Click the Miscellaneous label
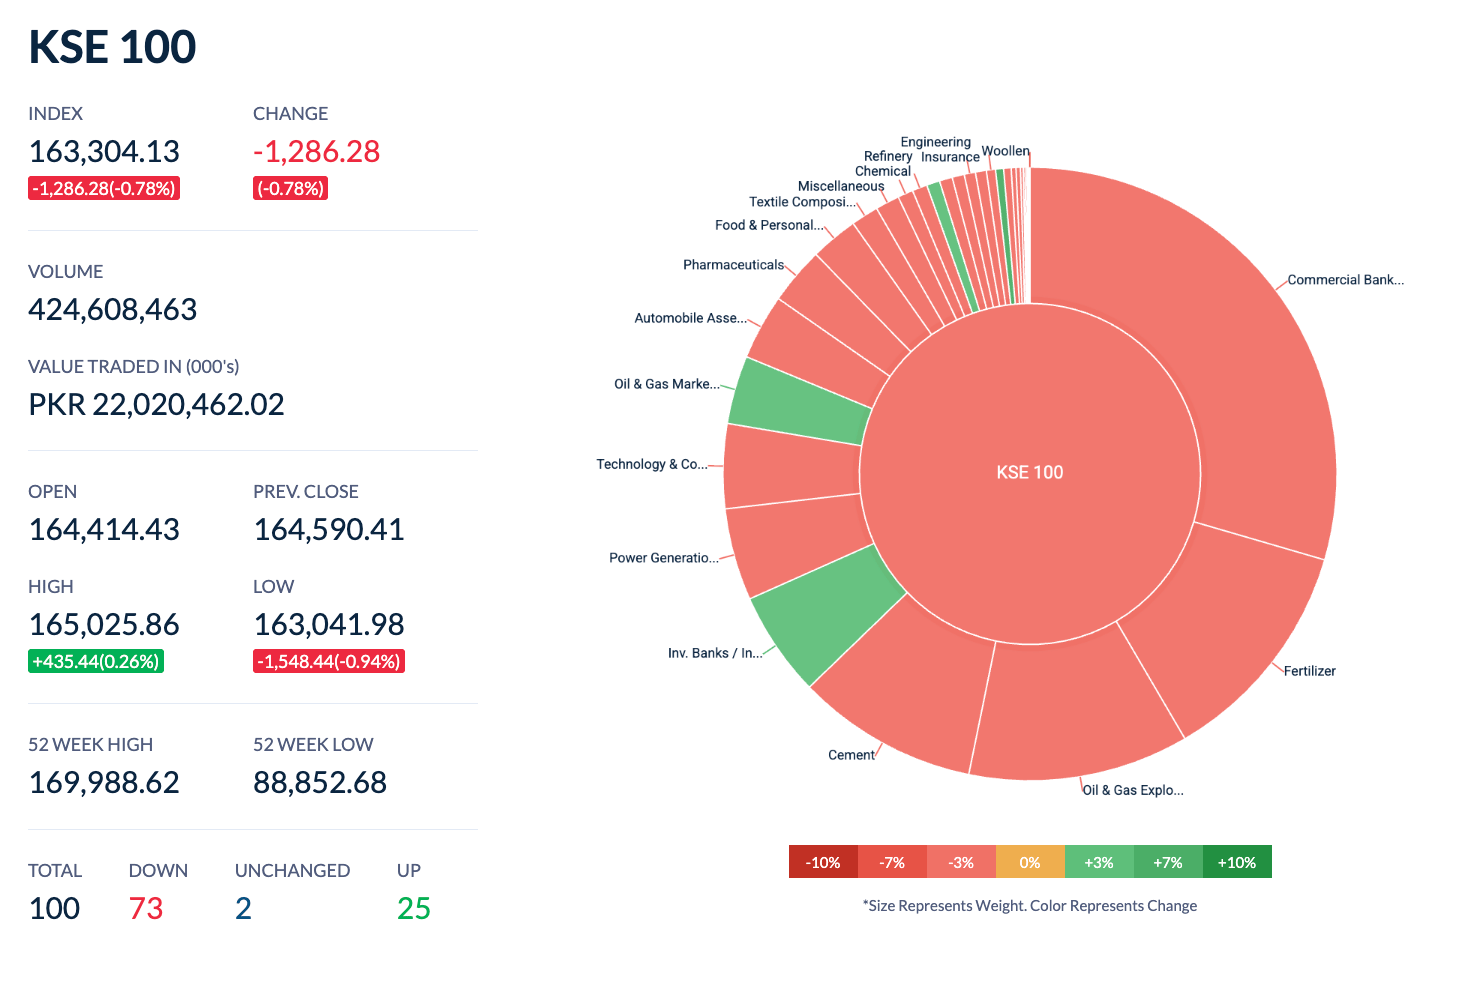This screenshot has width=1466, height=992. click(841, 186)
